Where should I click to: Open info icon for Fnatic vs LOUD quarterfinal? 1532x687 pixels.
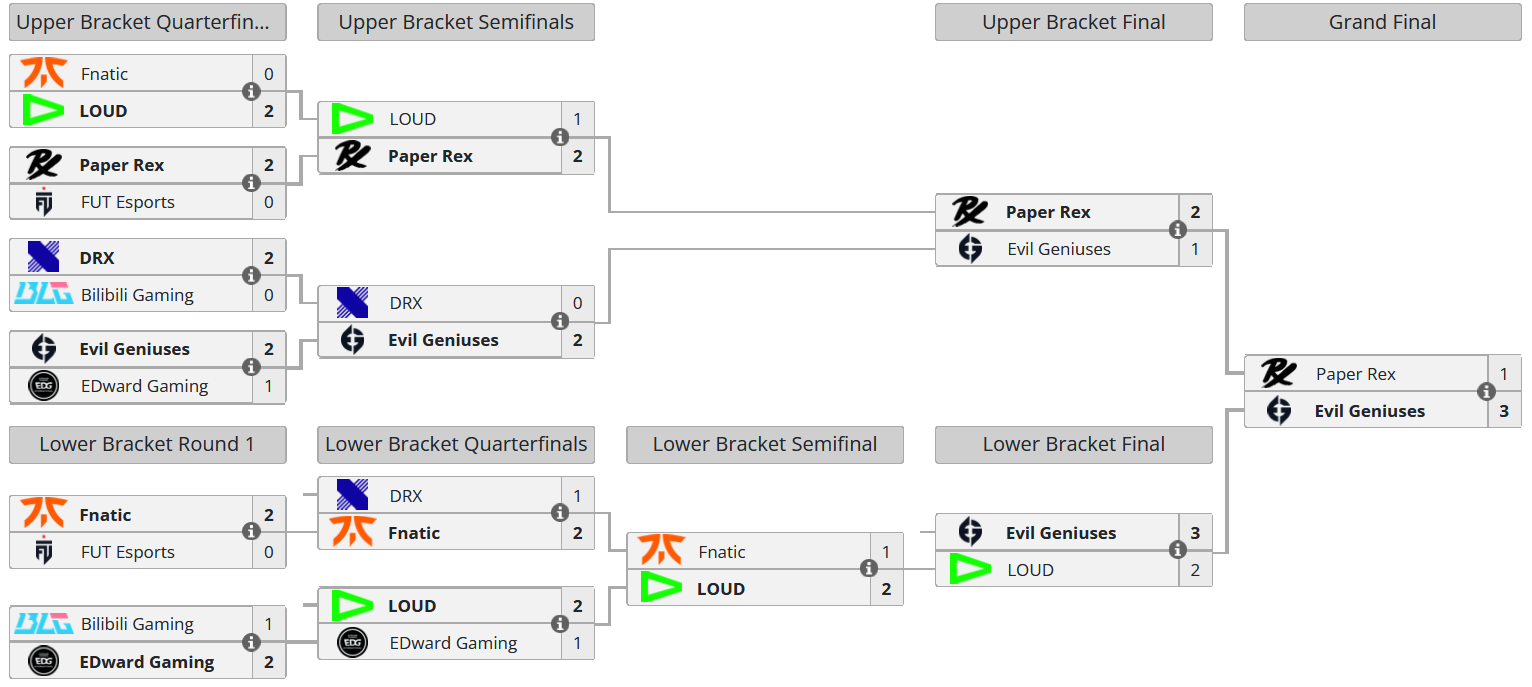(x=251, y=92)
